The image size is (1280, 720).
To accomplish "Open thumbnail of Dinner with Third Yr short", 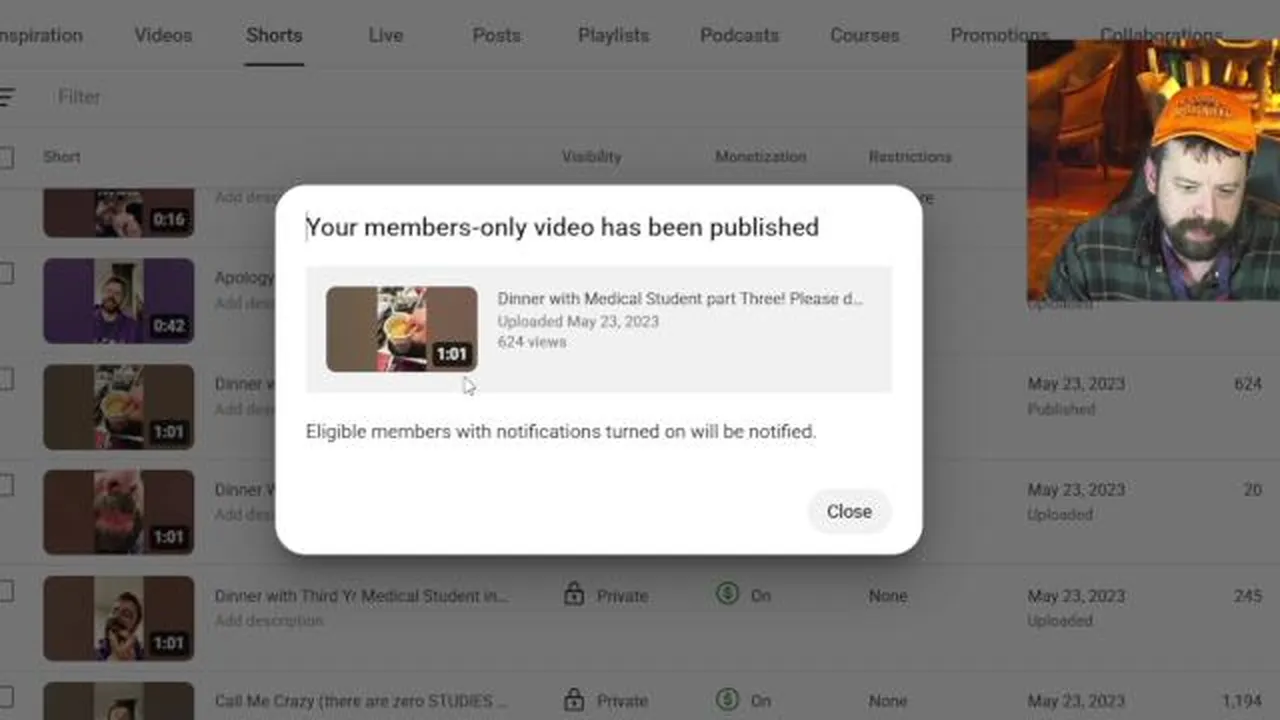I will point(118,618).
